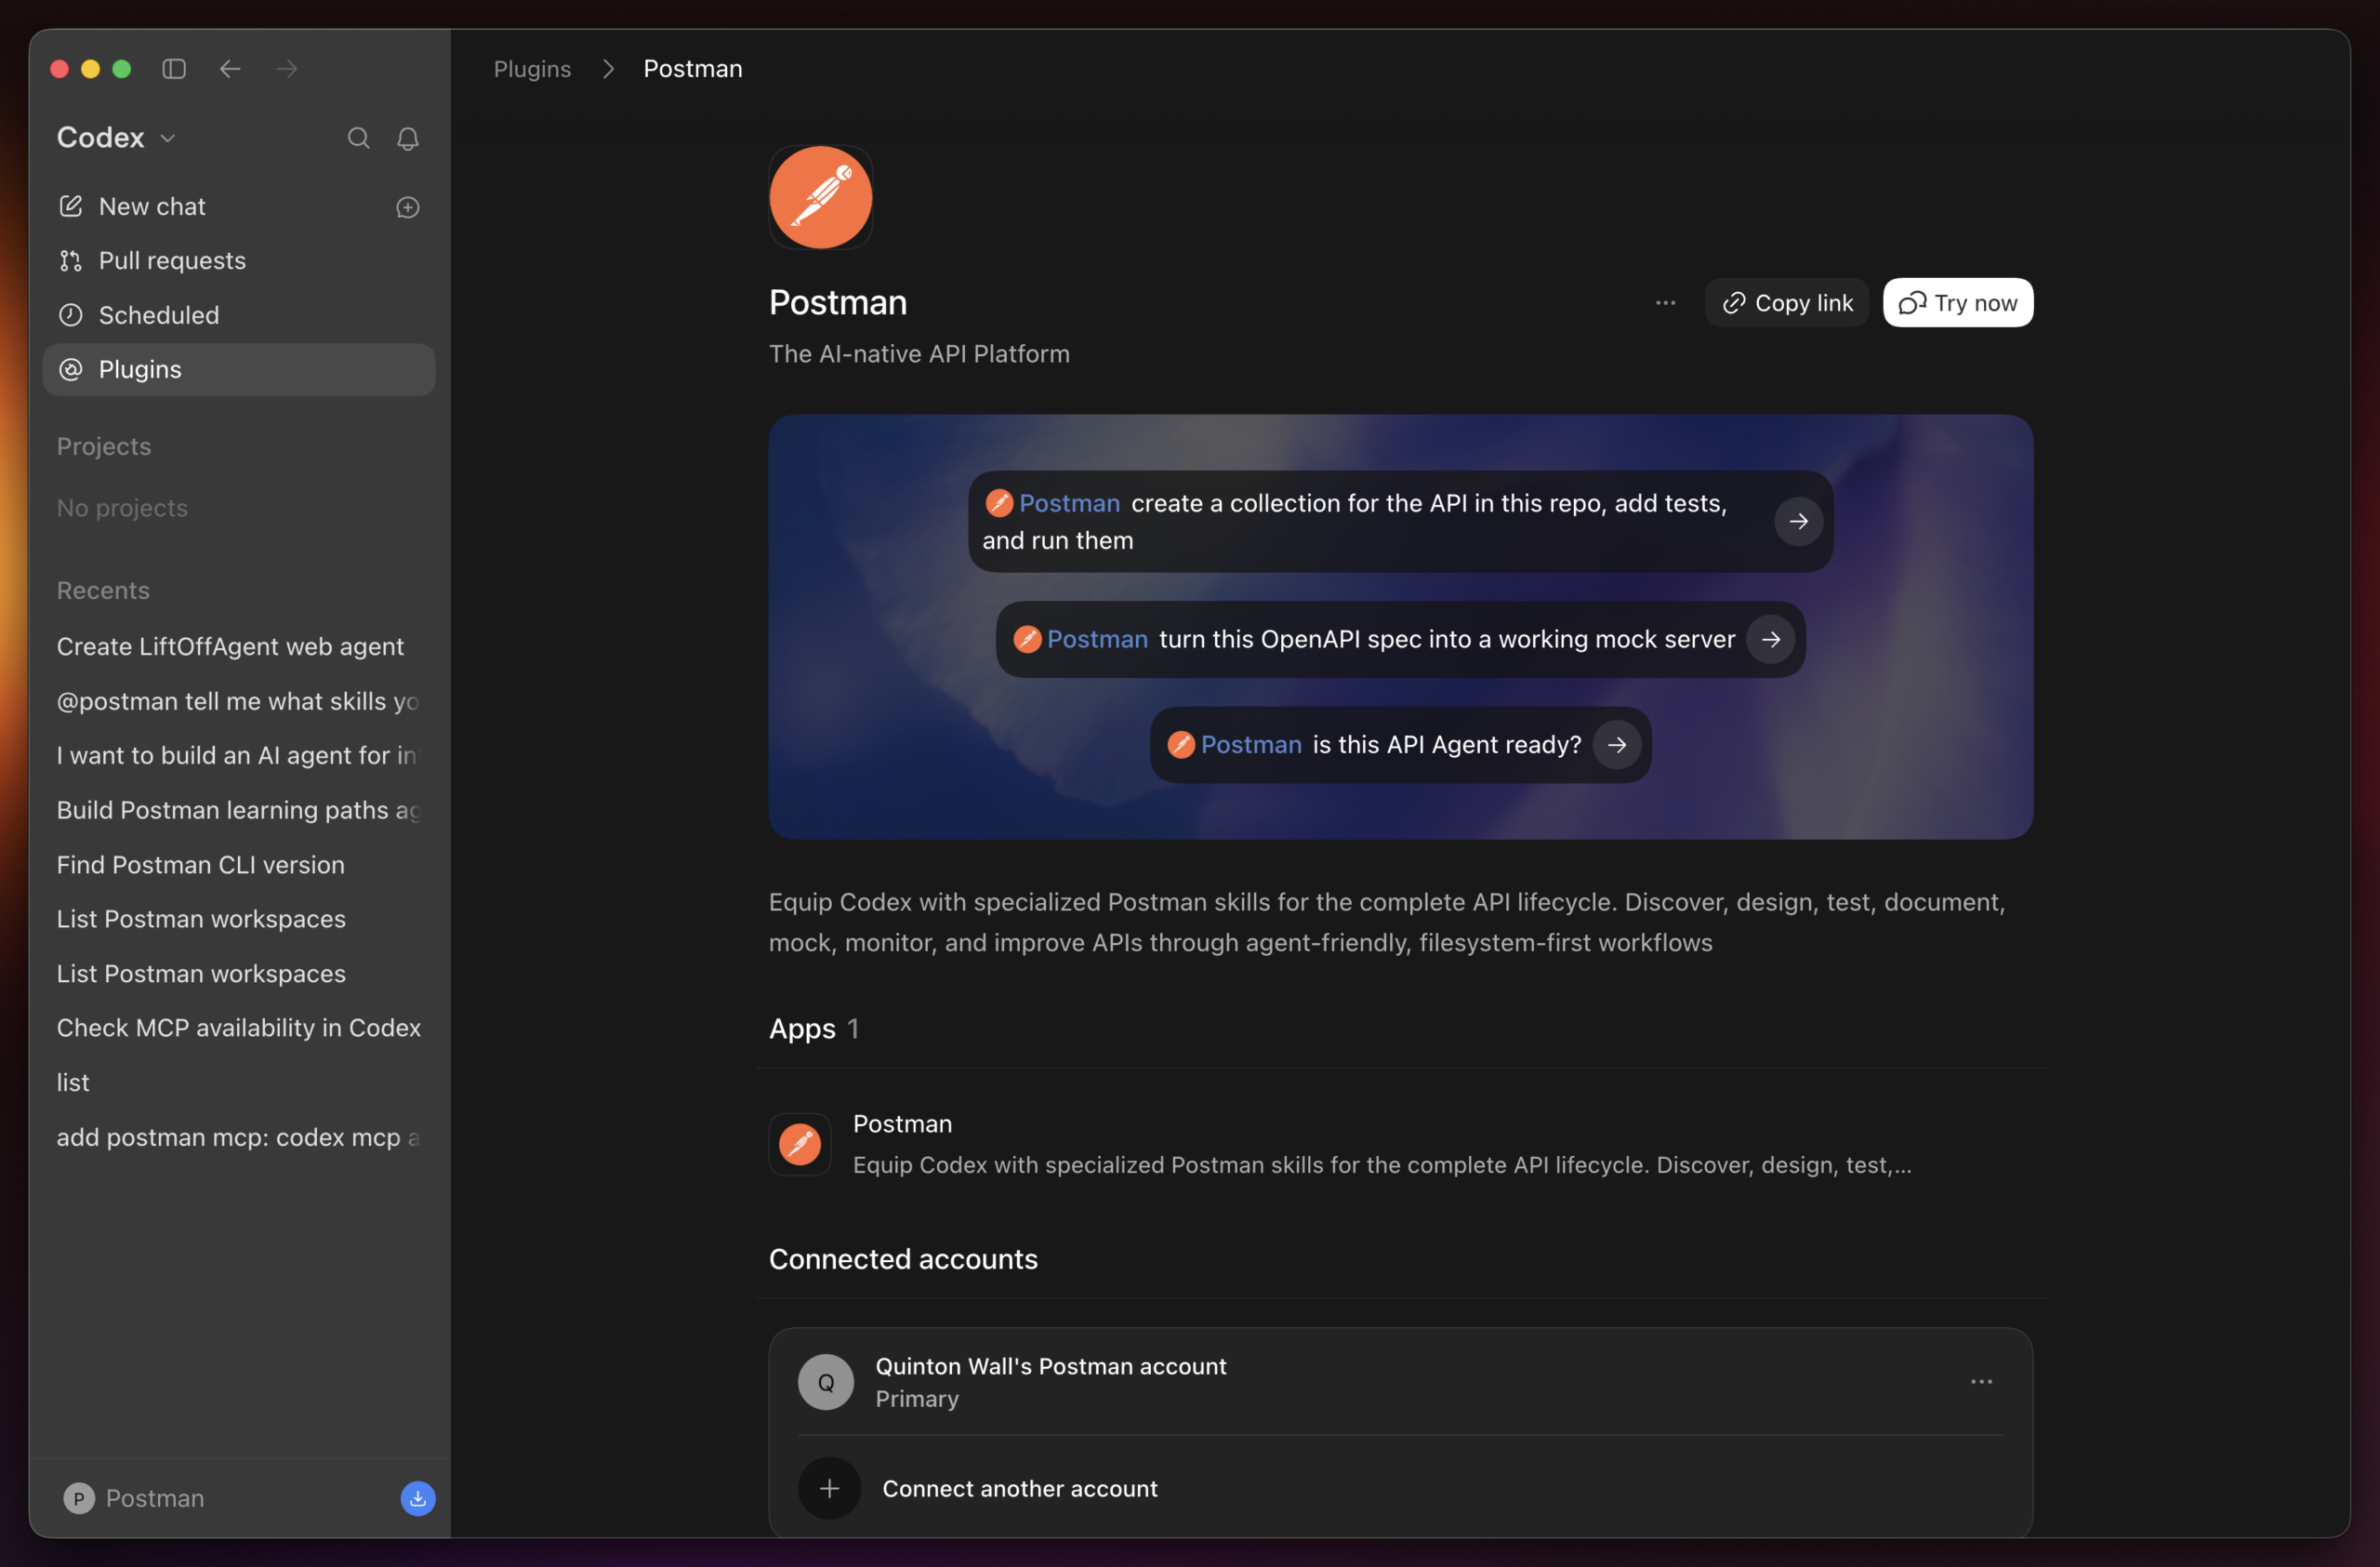
Task: Select Plugins in the sidebar
Action: point(240,370)
